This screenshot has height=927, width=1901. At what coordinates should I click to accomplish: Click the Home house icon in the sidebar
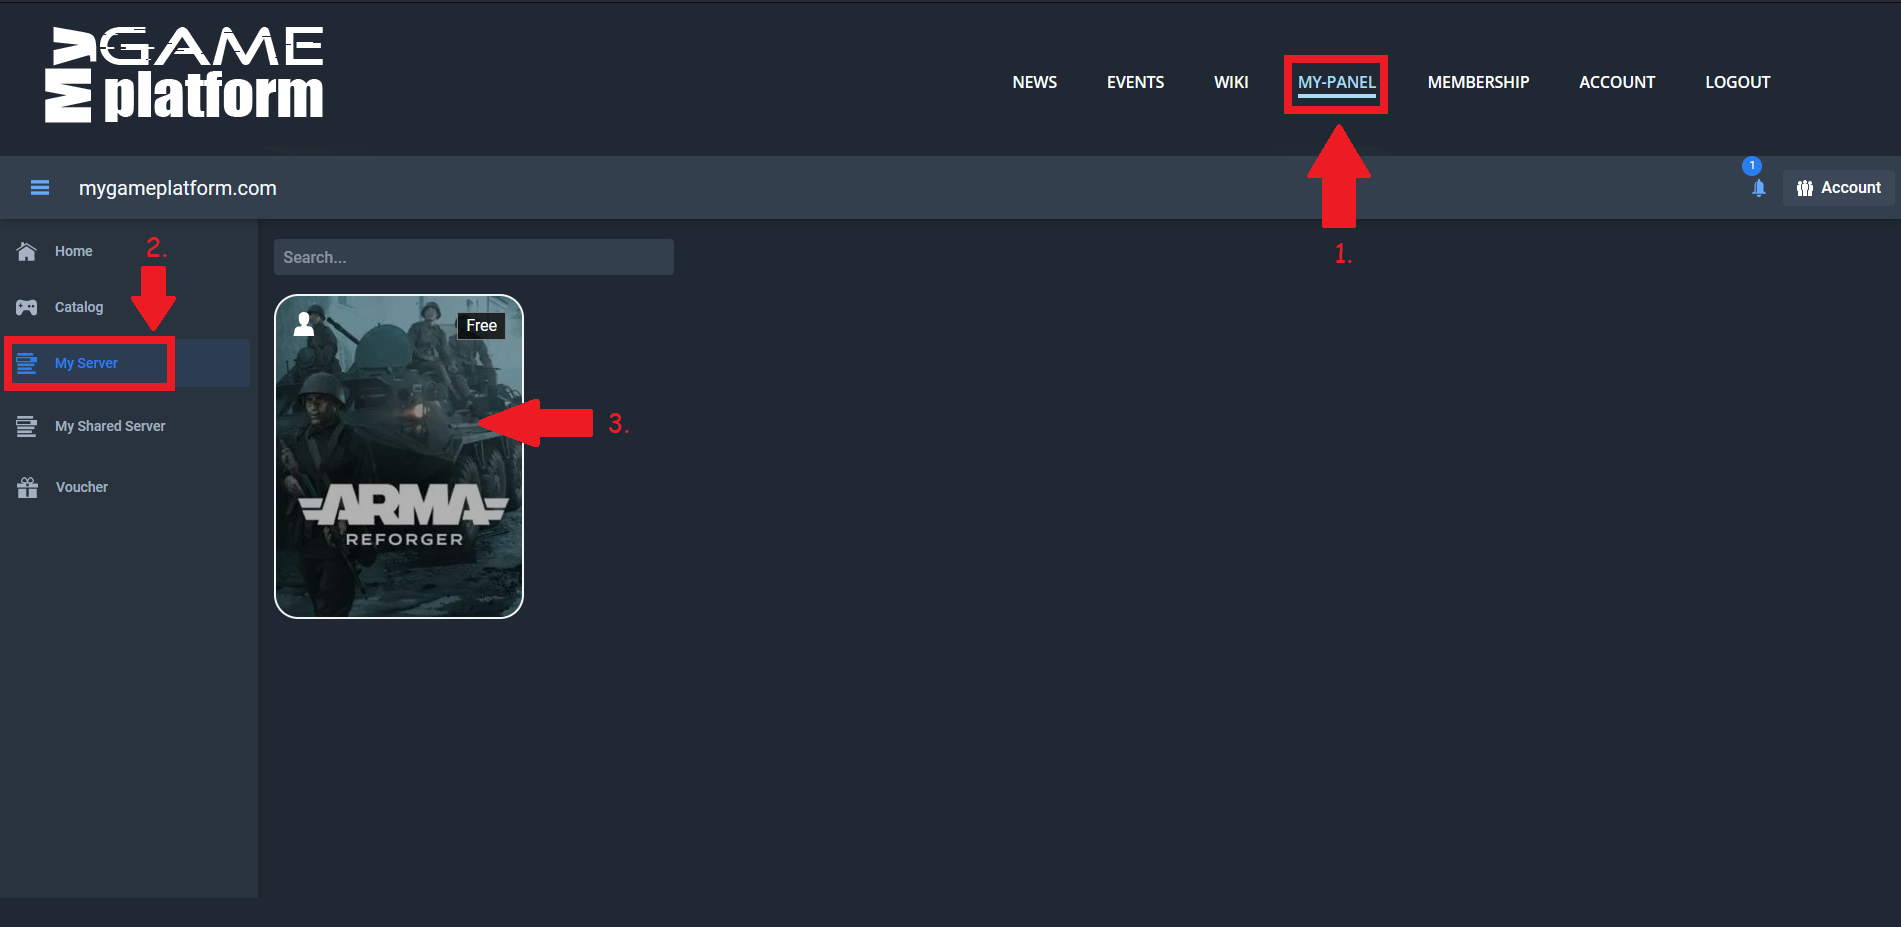click(27, 251)
